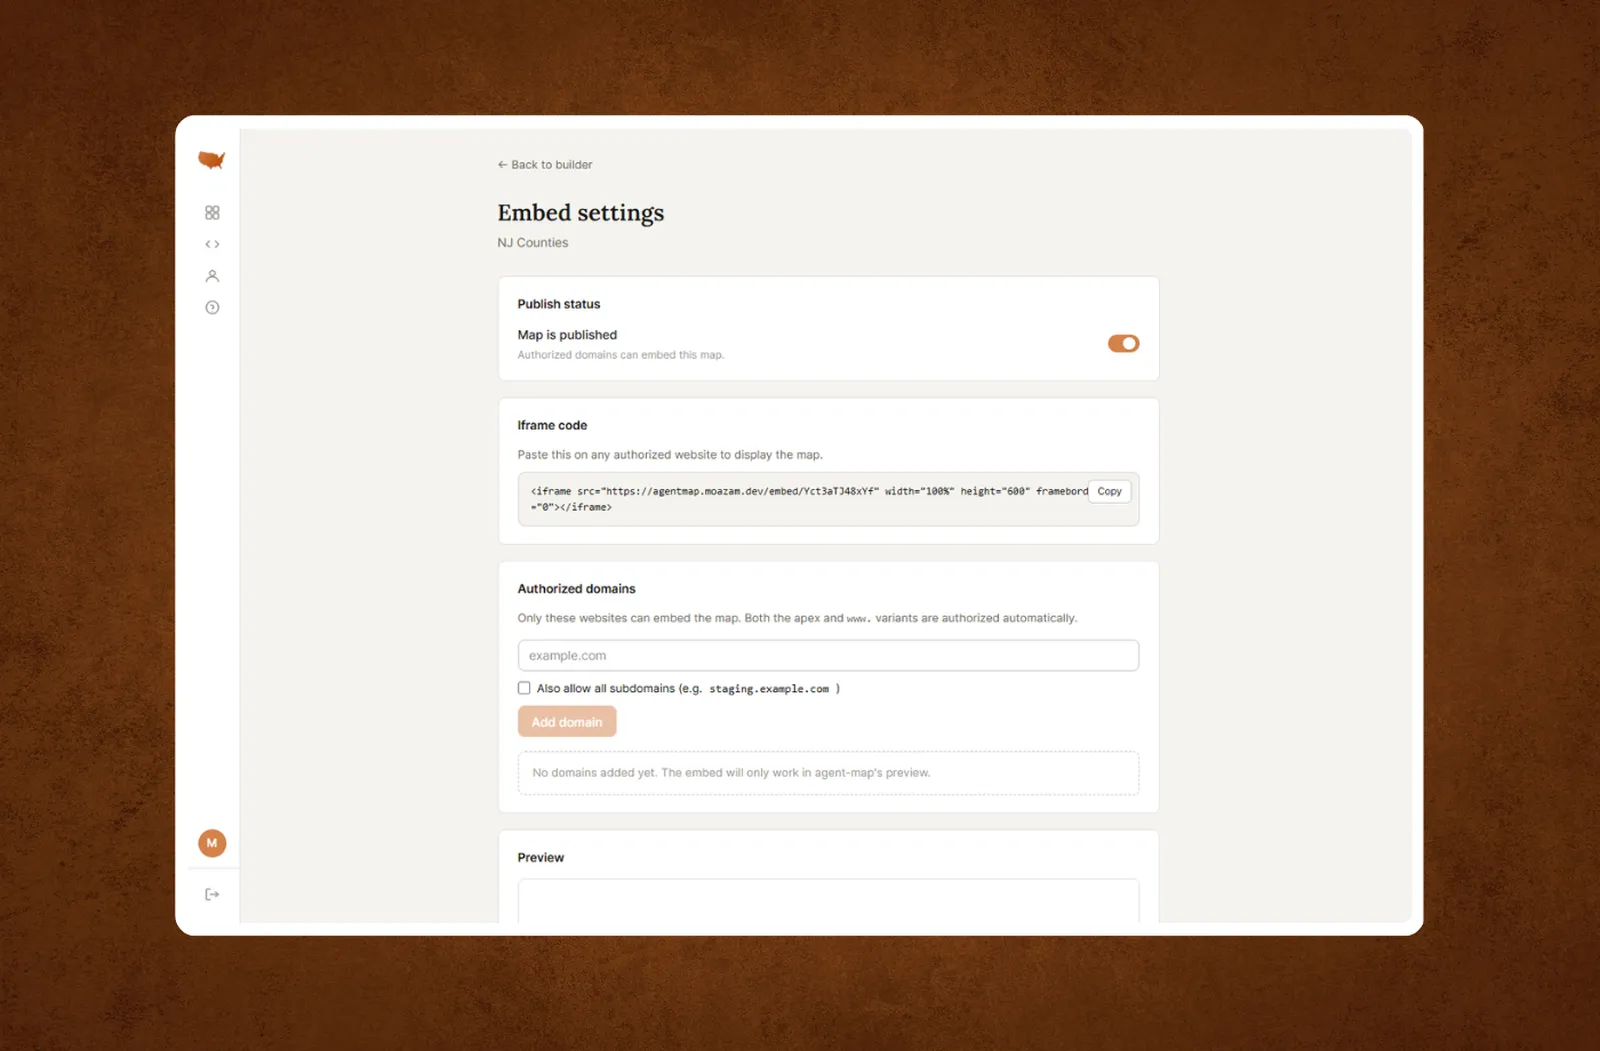Toggle the Map is published switch
The height and width of the screenshot is (1051, 1600).
pos(1123,344)
